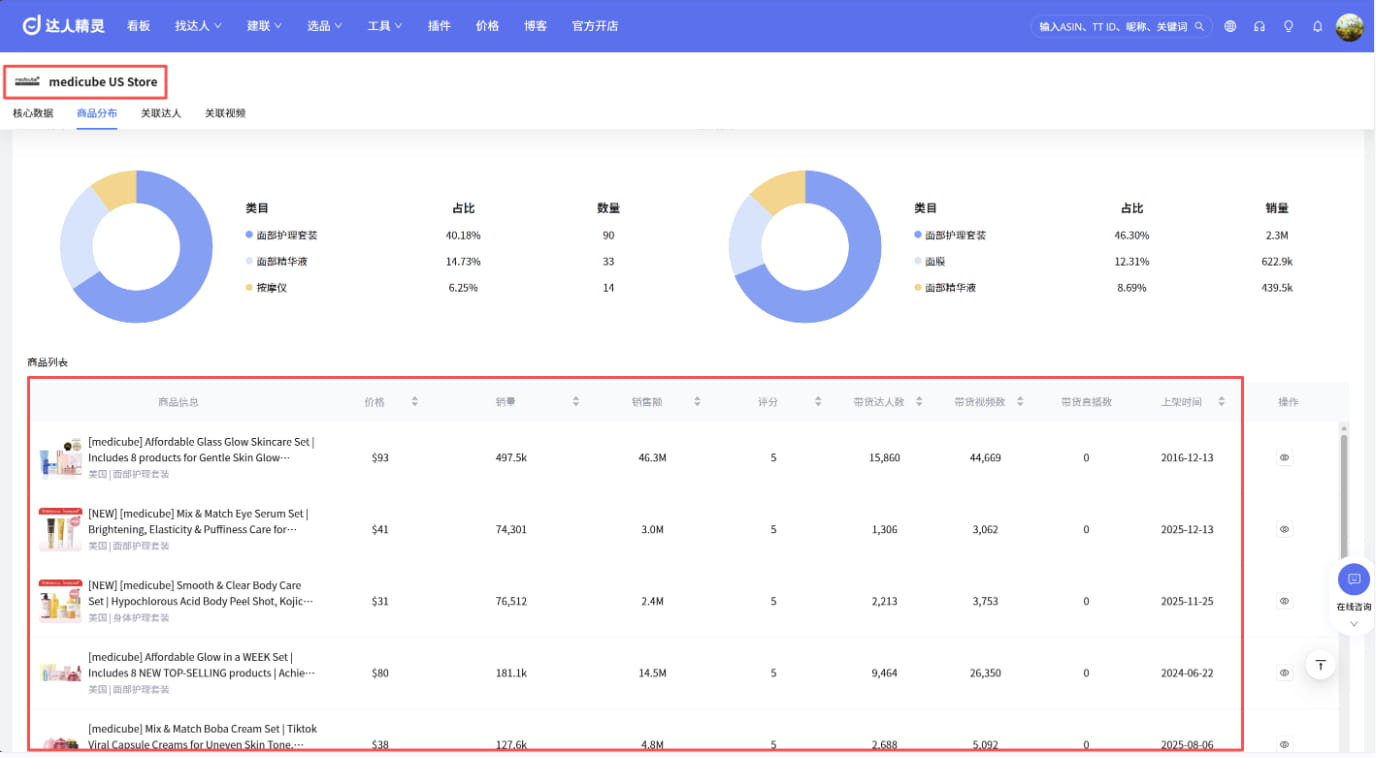Viewport: 1376px width, 758px height.
Task: Open the 在线咨询 chat bubble
Action: (1354, 580)
